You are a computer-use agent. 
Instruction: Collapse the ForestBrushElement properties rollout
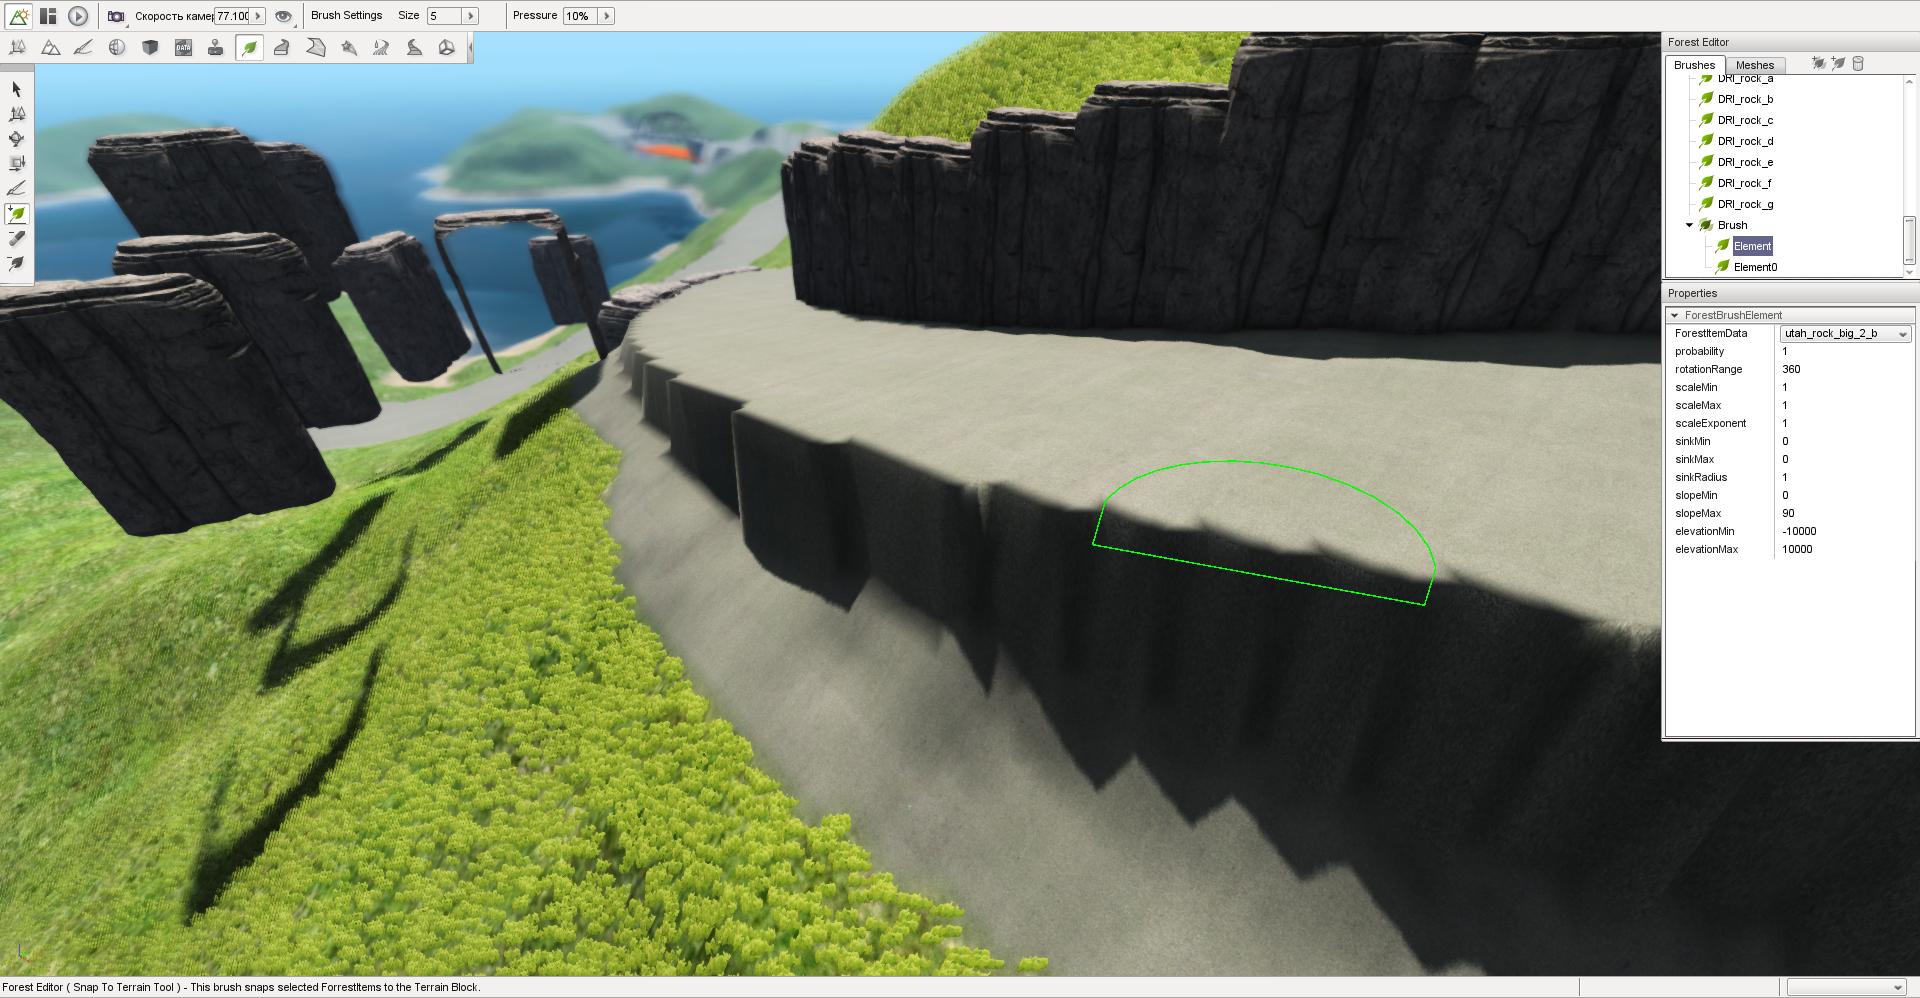coord(1674,315)
